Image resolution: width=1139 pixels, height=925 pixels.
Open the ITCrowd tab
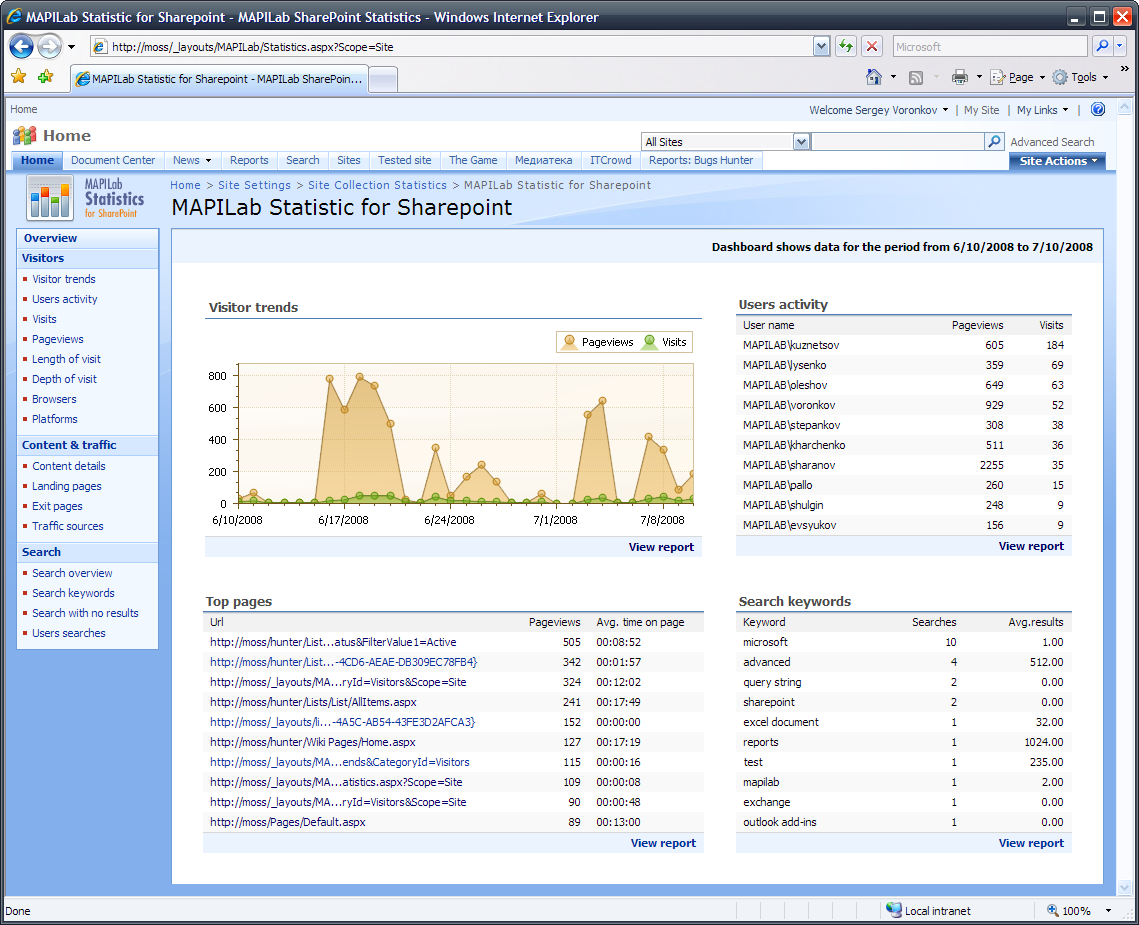610,160
